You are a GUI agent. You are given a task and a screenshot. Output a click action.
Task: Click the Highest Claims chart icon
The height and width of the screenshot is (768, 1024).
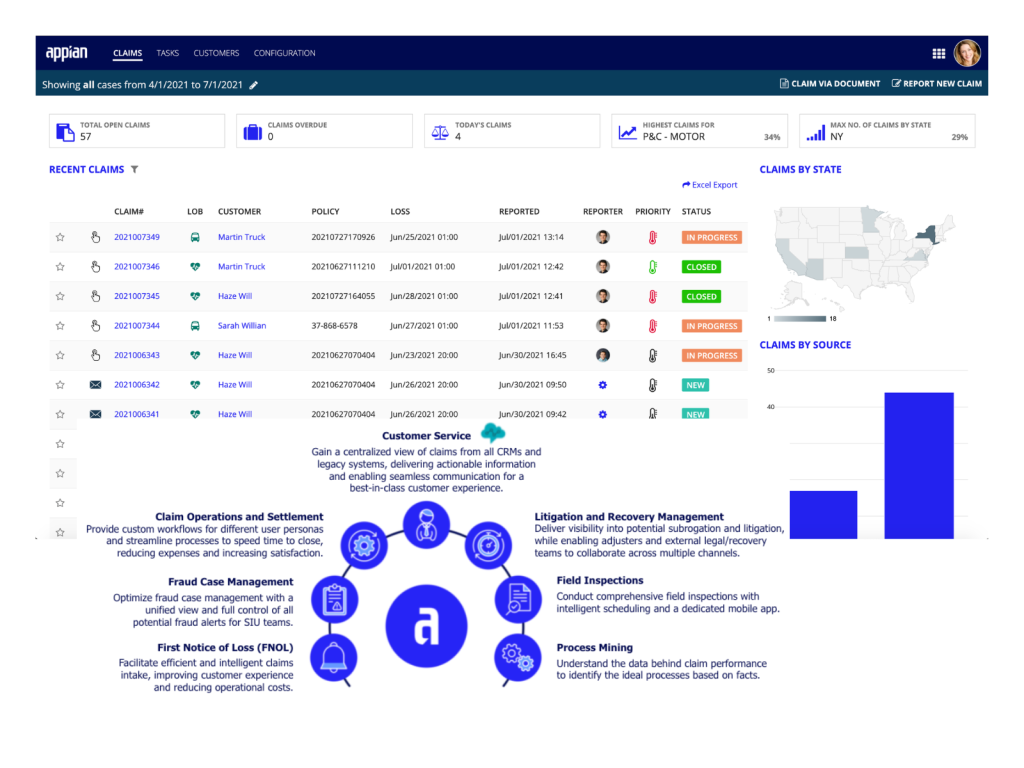click(x=628, y=133)
